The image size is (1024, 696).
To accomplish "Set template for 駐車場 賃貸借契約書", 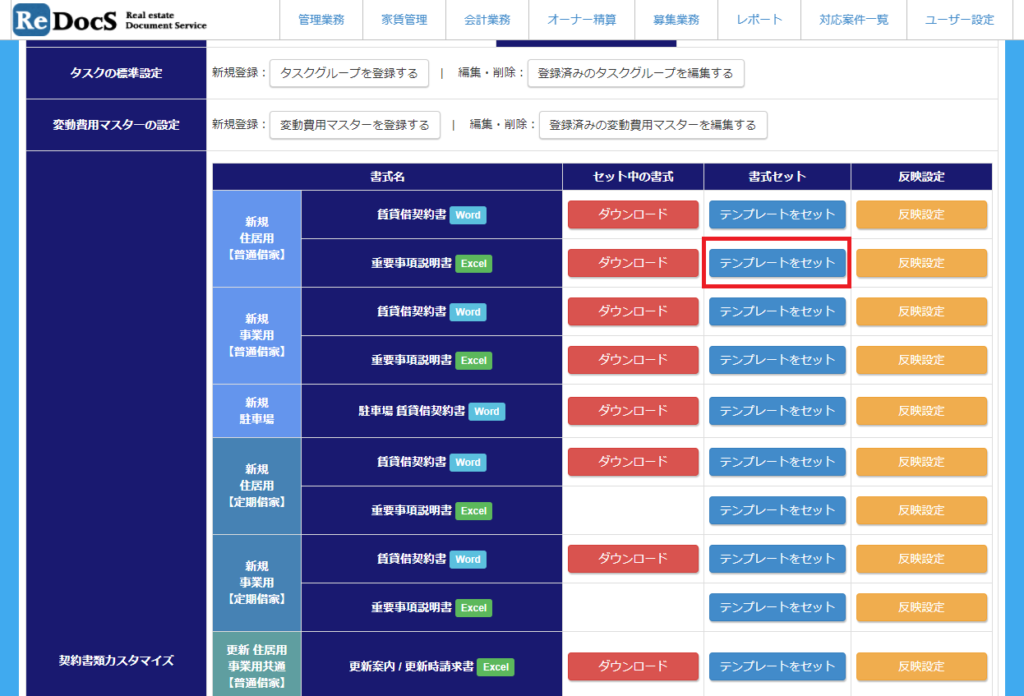I will (777, 411).
